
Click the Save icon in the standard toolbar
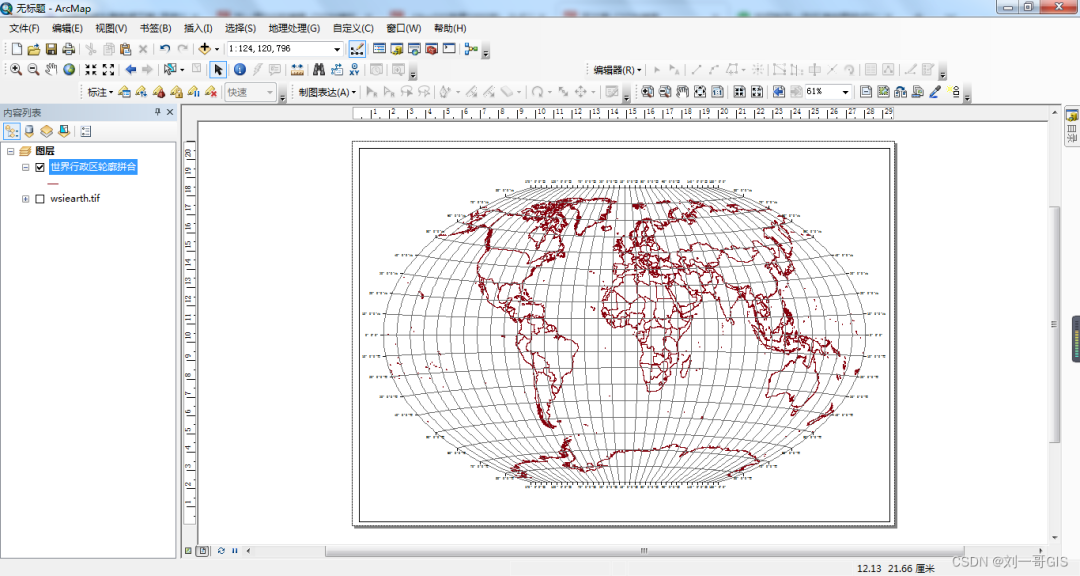[50, 49]
